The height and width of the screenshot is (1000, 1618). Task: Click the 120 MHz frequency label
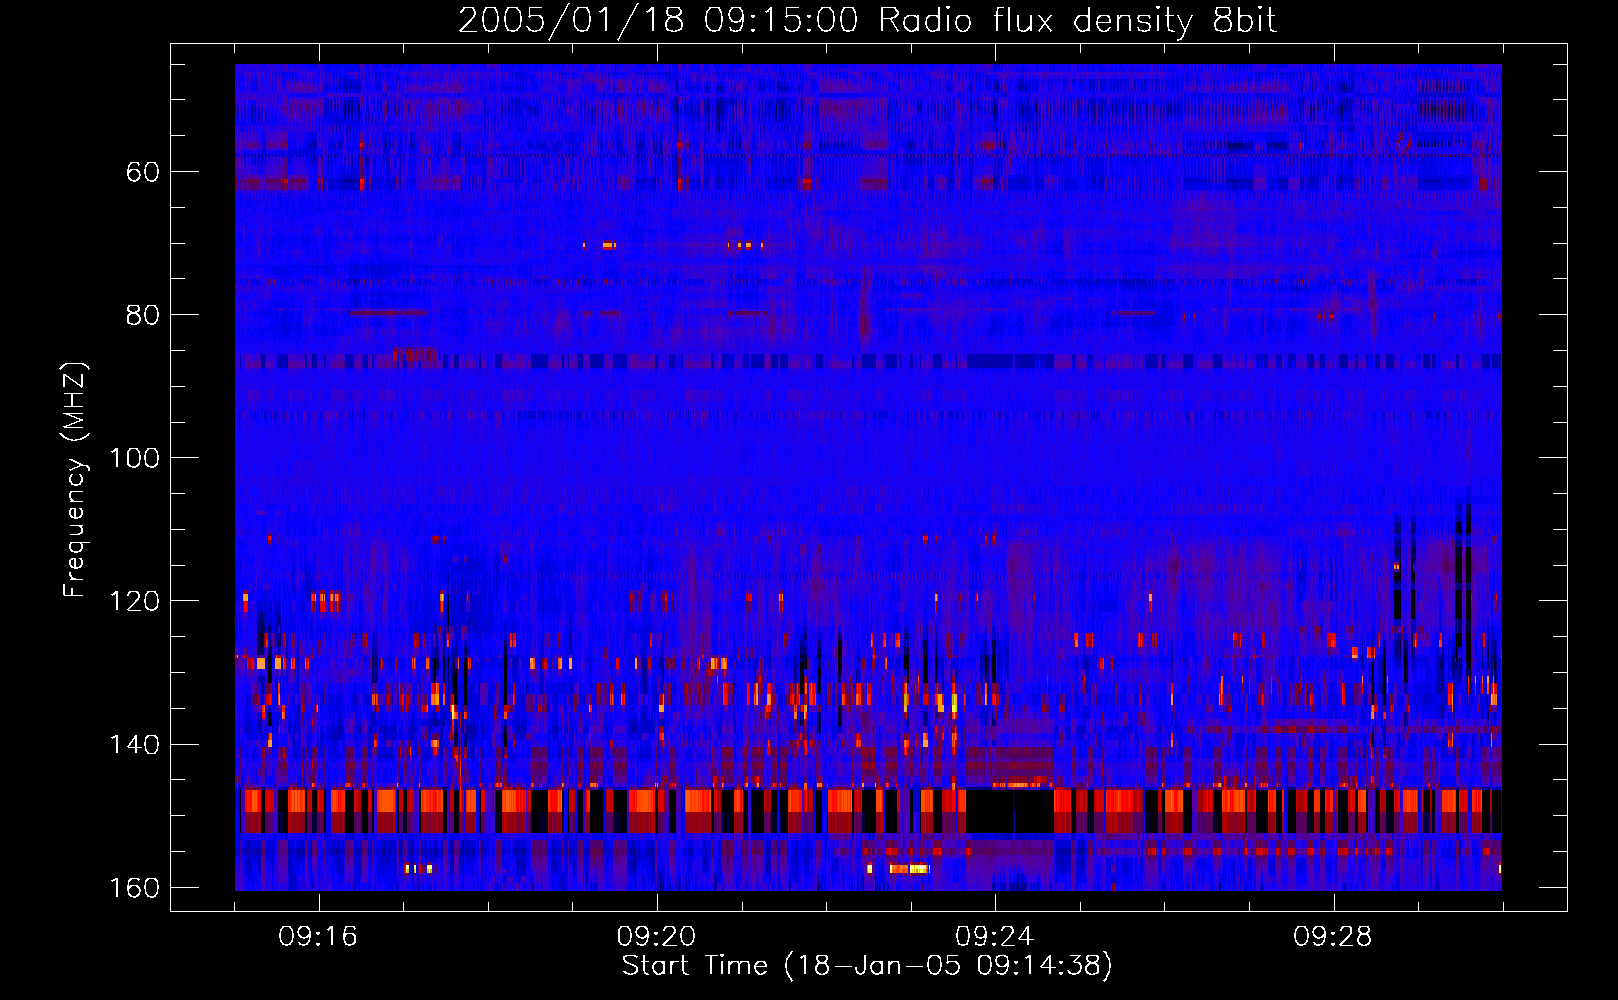pos(134,601)
